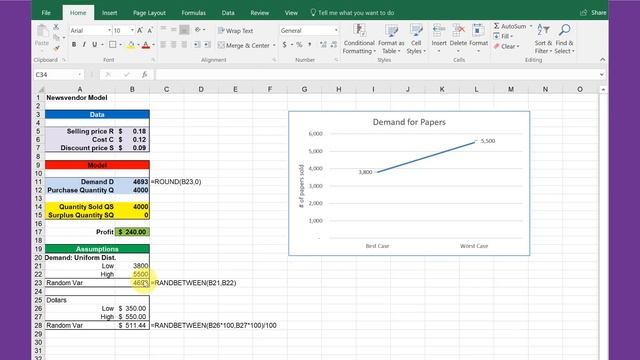The image size is (640, 360).
Task: Open the File tab
Action: pos(46,13)
